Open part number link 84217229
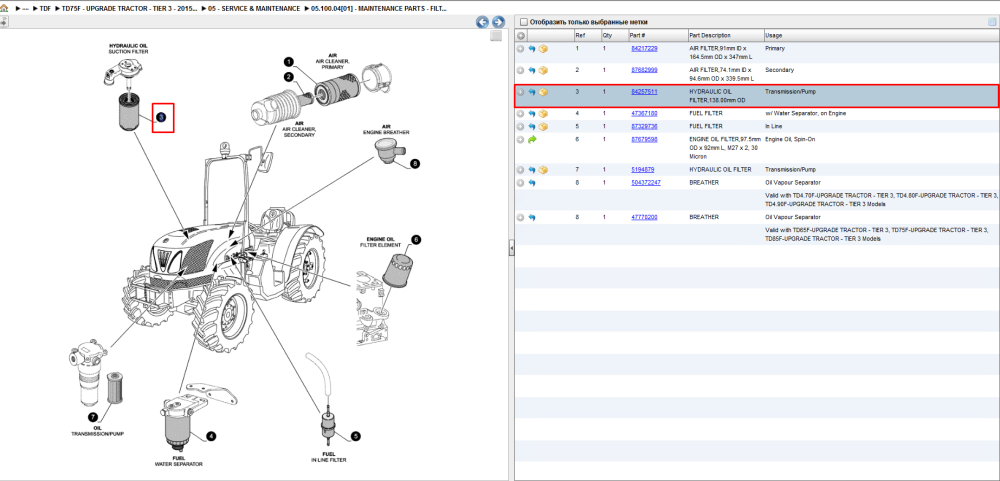 (x=644, y=48)
